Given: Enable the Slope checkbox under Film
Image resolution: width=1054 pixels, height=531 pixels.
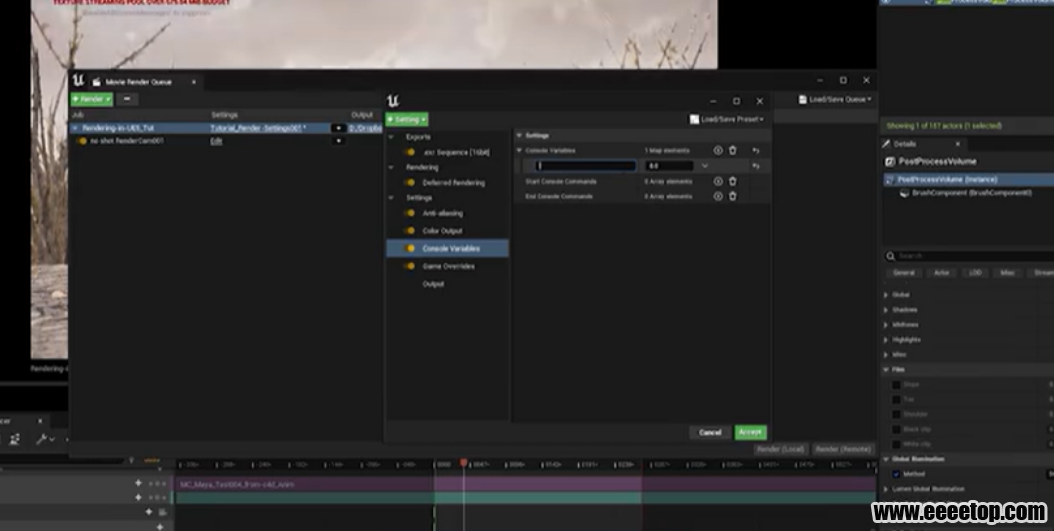Looking at the screenshot, I should point(896,384).
